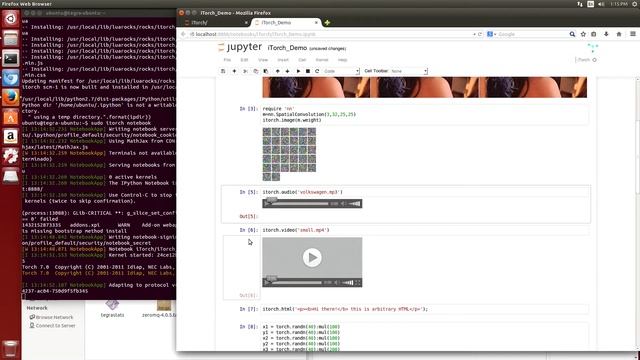Rename the notebook title iTorch_Demo
Viewport: 640px width, 360px height.
point(287,48)
